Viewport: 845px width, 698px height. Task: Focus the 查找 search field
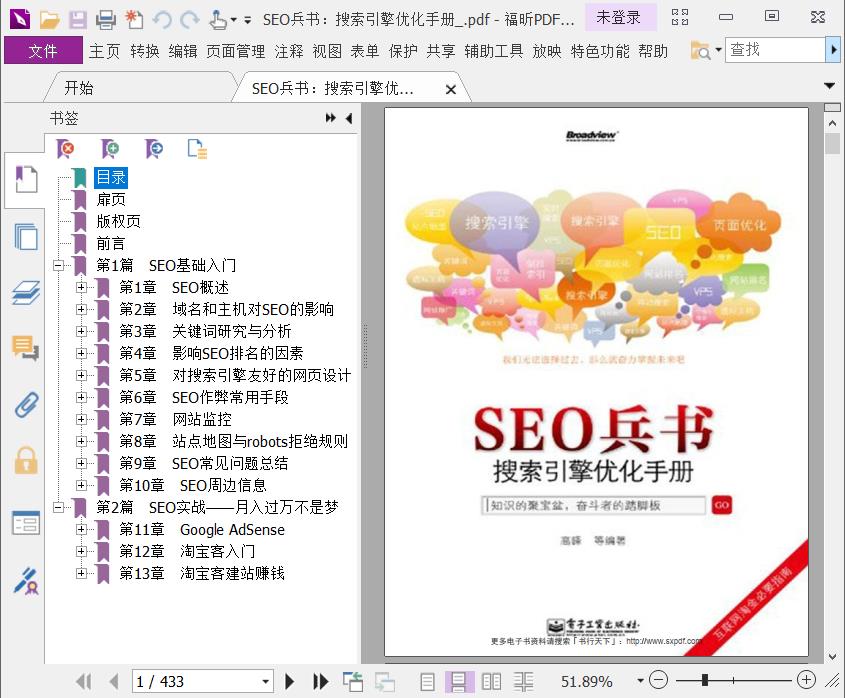[x=775, y=50]
